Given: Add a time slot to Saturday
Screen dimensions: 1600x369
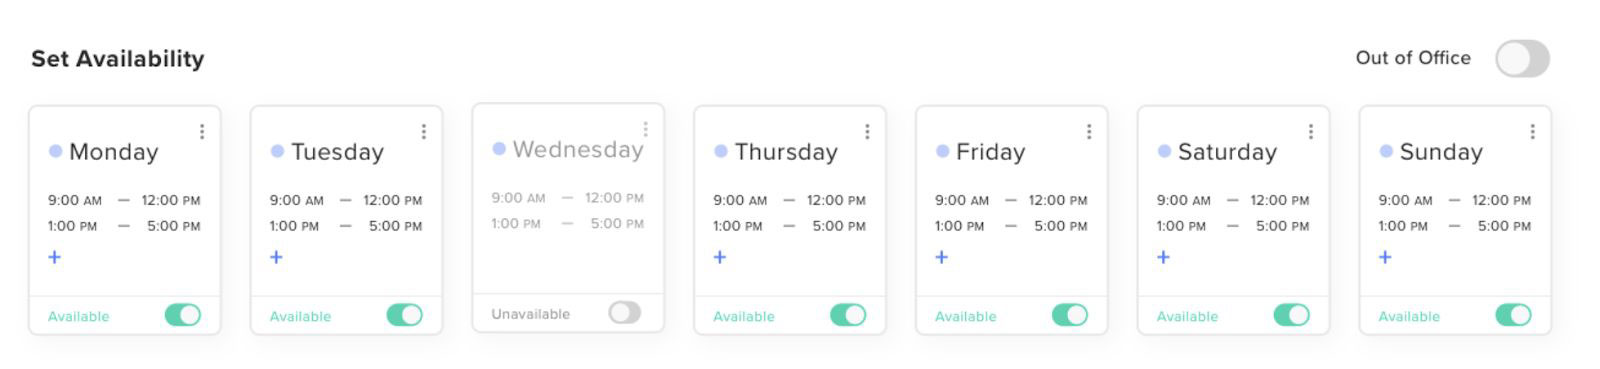Looking at the screenshot, I should [1163, 257].
